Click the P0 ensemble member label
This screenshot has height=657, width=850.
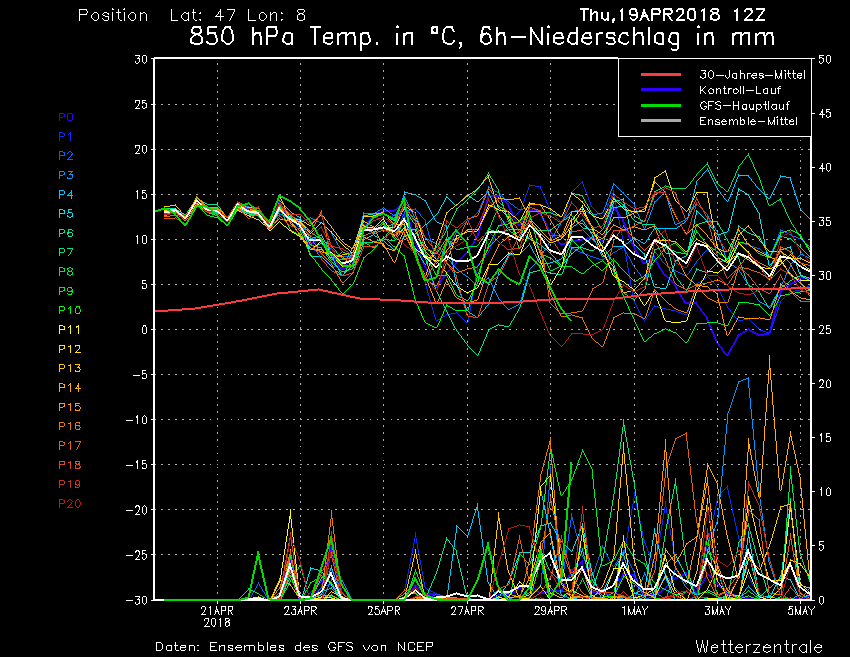[66, 117]
